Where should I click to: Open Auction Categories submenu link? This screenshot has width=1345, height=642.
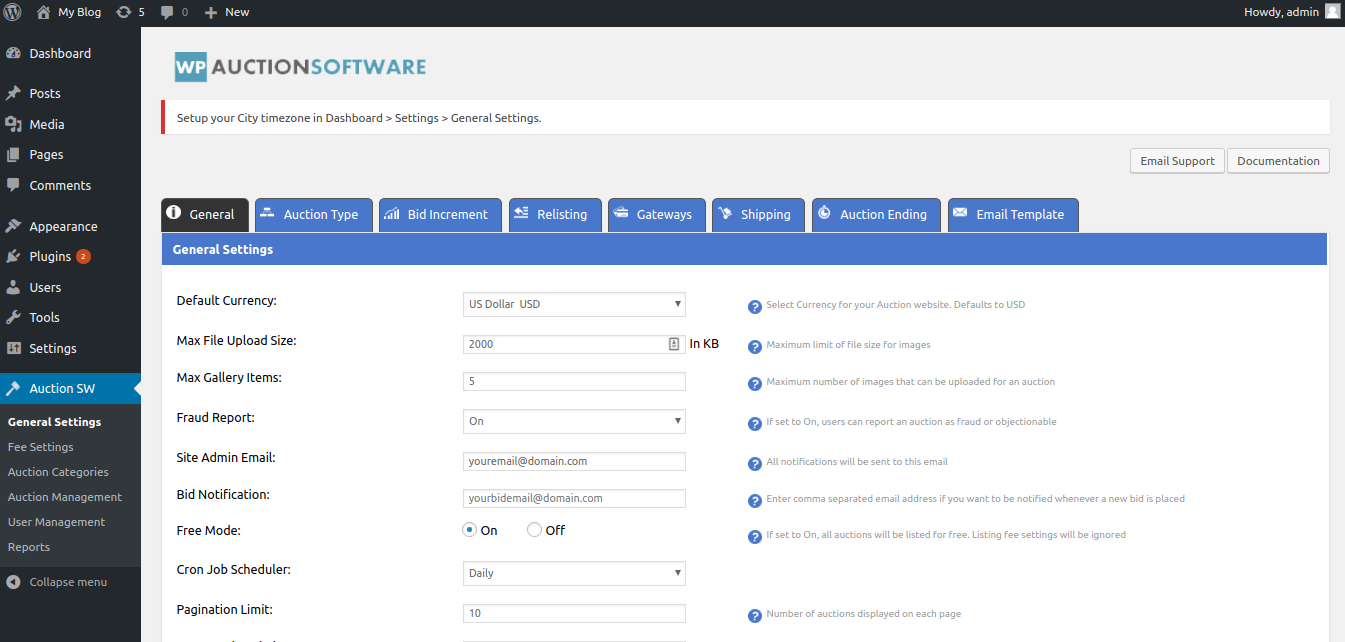pyautogui.click(x=58, y=472)
